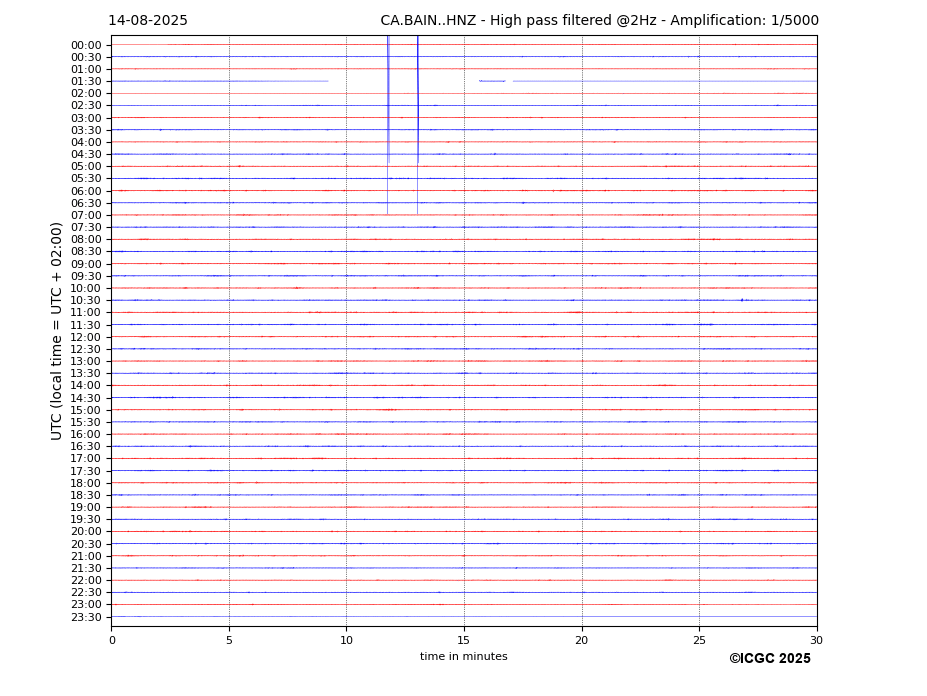The height and width of the screenshot is (696, 927).
Task: Click the x-axis tick label 10
Action: (346, 640)
